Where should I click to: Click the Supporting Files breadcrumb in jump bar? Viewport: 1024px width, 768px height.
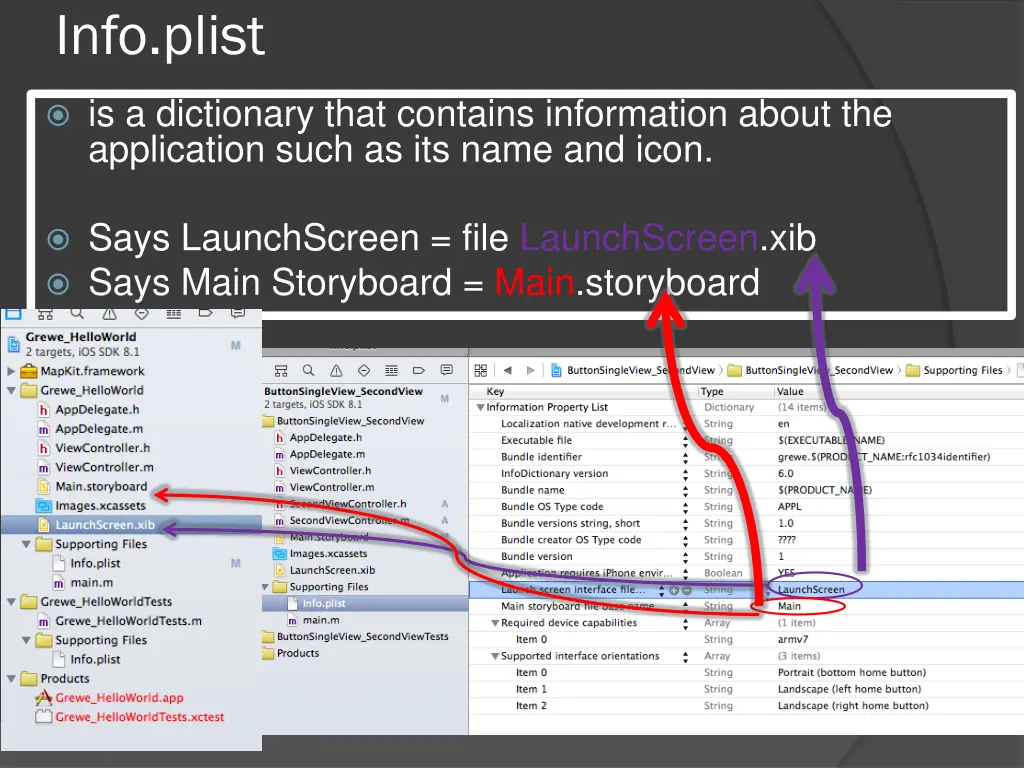[x=954, y=370]
